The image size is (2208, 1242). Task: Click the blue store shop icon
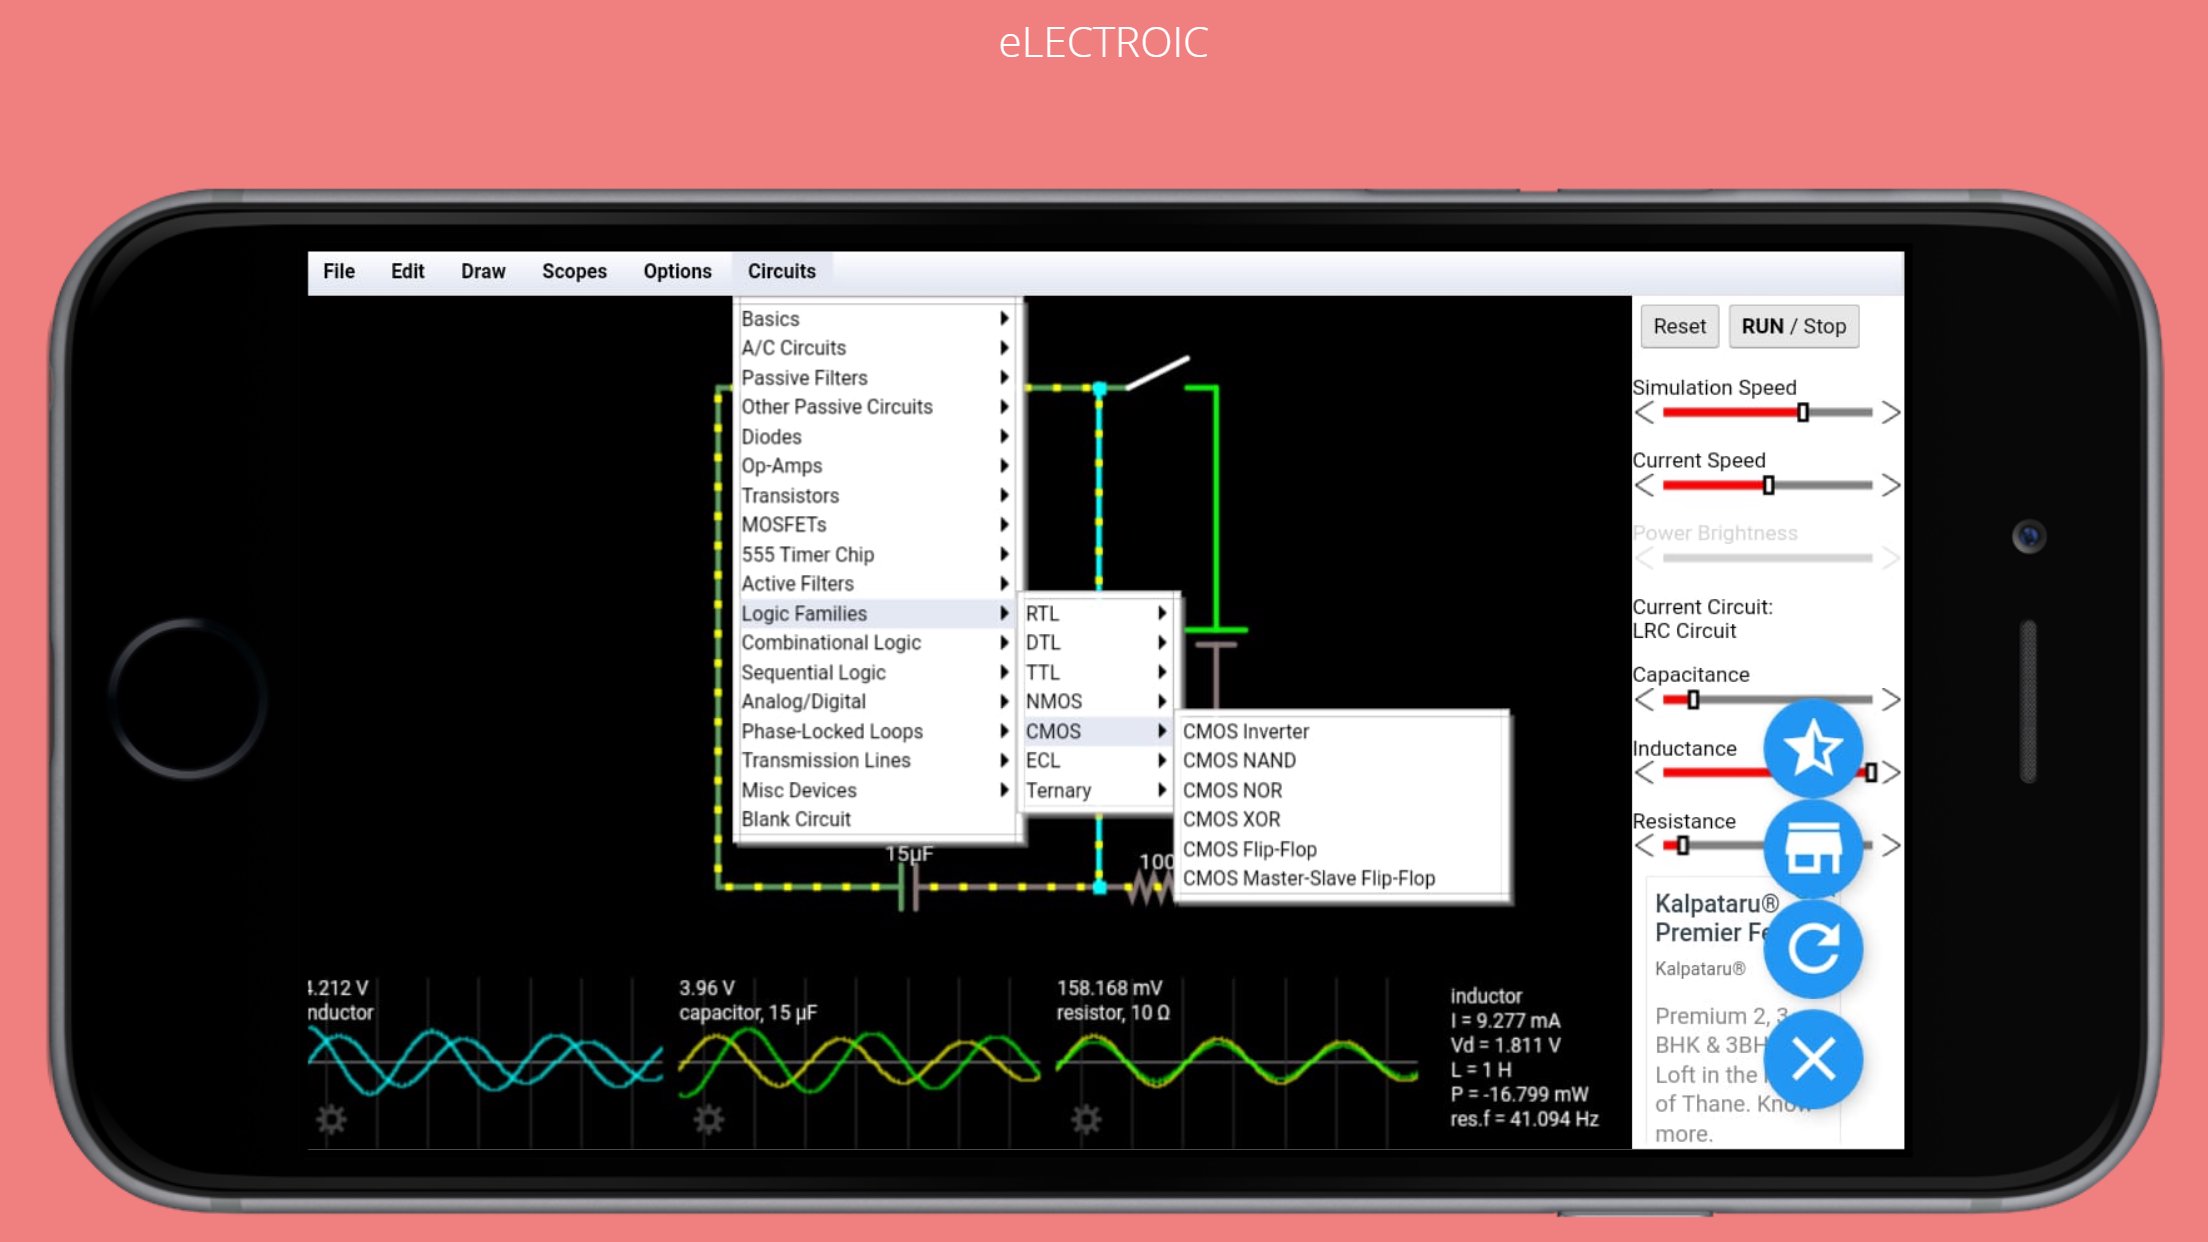click(x=1812, y=848)
